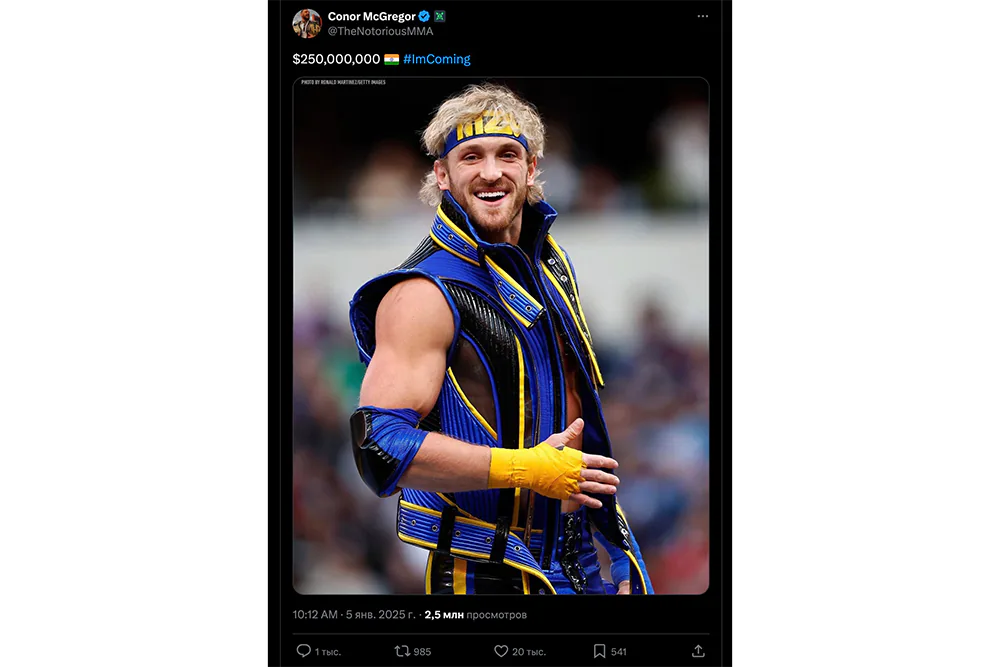Open Conor McGregor's profile avatar
The width and height of the screenshot is (1000, 667).
pos(307,24)
